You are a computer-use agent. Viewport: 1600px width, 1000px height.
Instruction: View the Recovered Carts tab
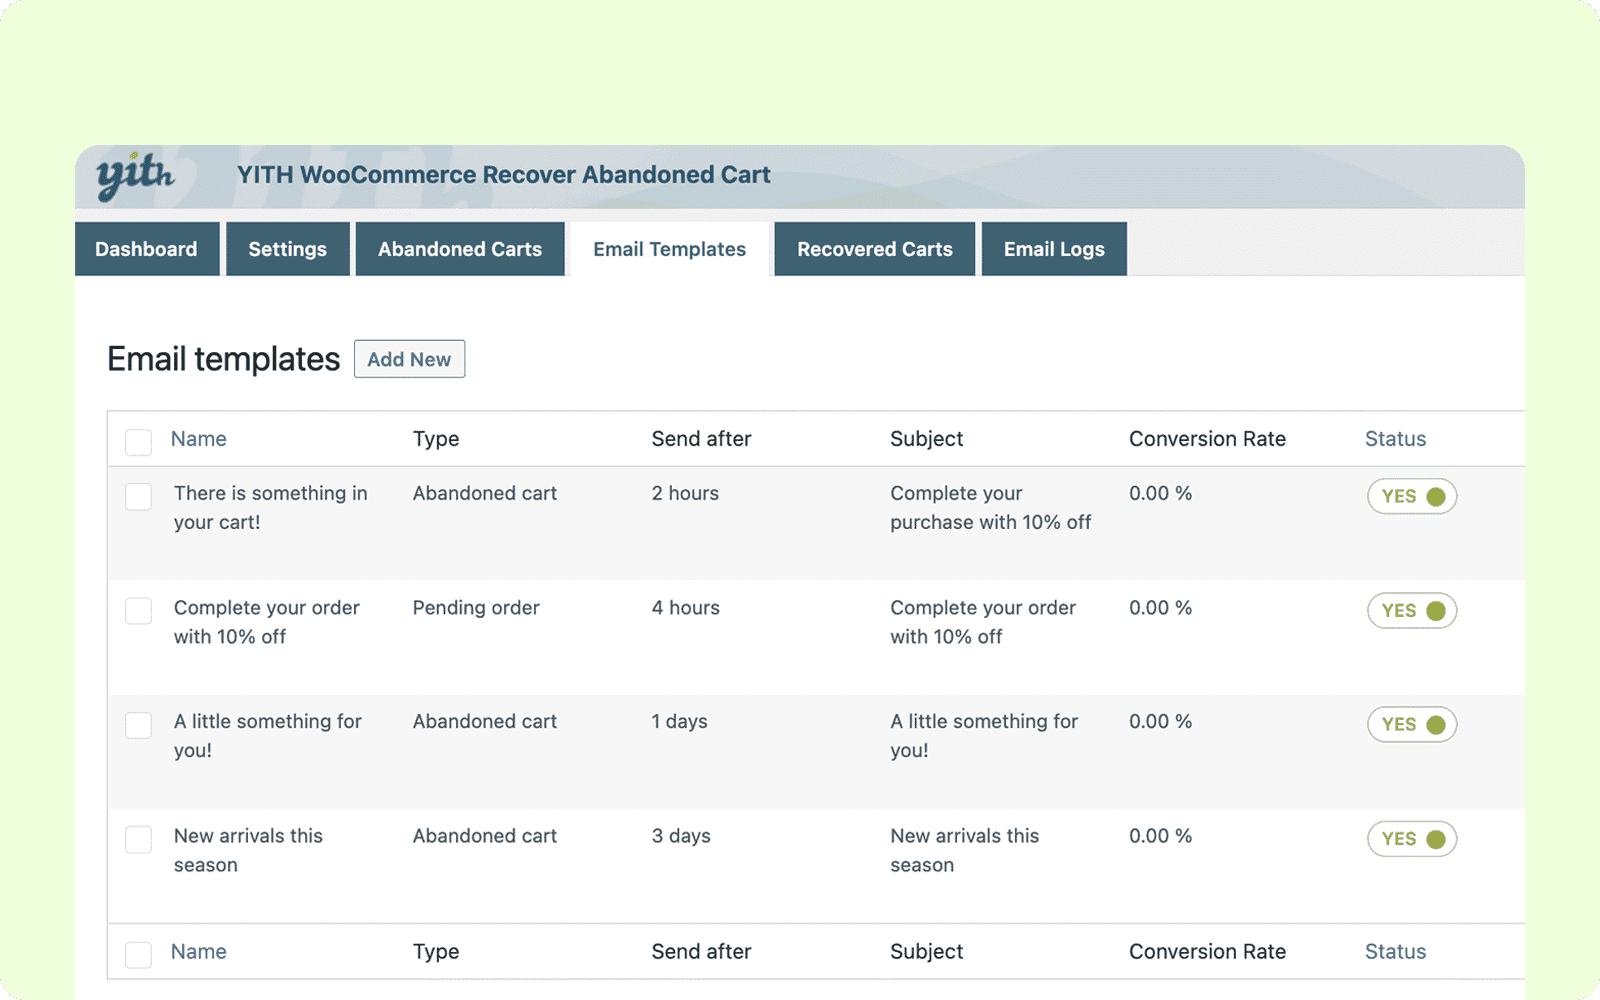coord(873,249)
